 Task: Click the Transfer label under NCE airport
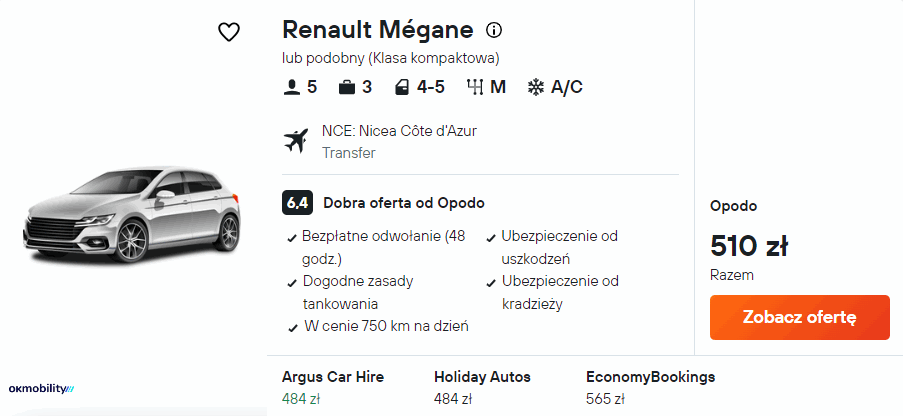(349, 153)
